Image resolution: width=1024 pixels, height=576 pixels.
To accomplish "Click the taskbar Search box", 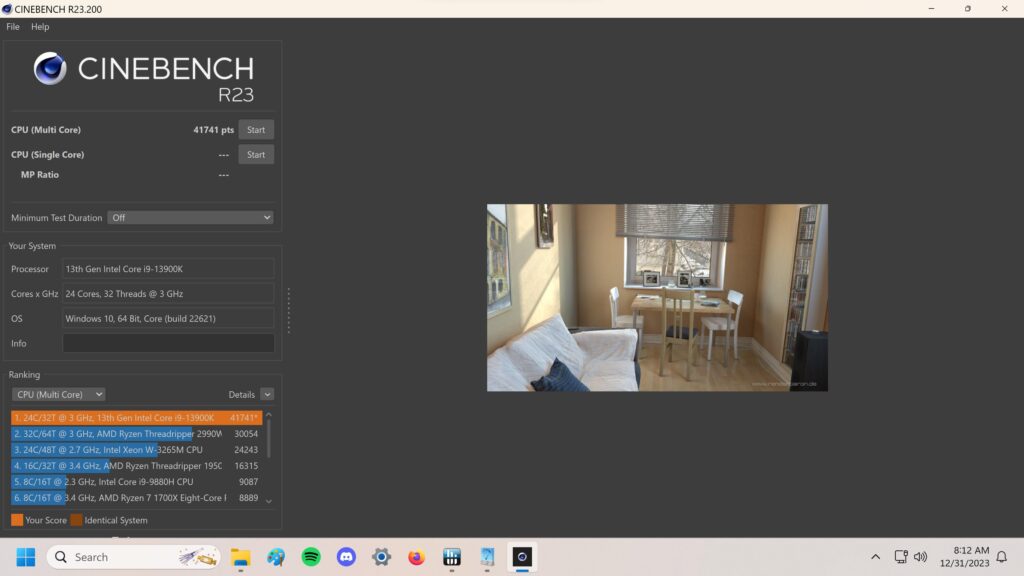I will coord(133,557).
